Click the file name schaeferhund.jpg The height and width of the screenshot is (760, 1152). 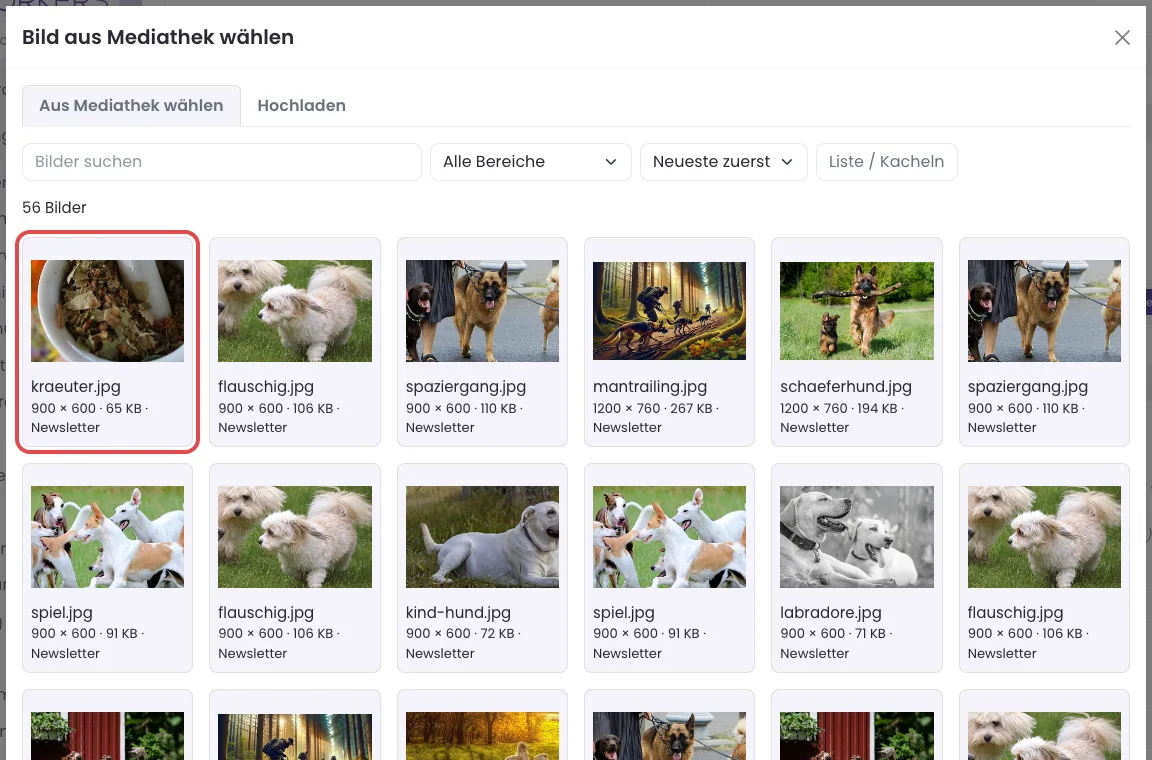[x=846, y=387]
